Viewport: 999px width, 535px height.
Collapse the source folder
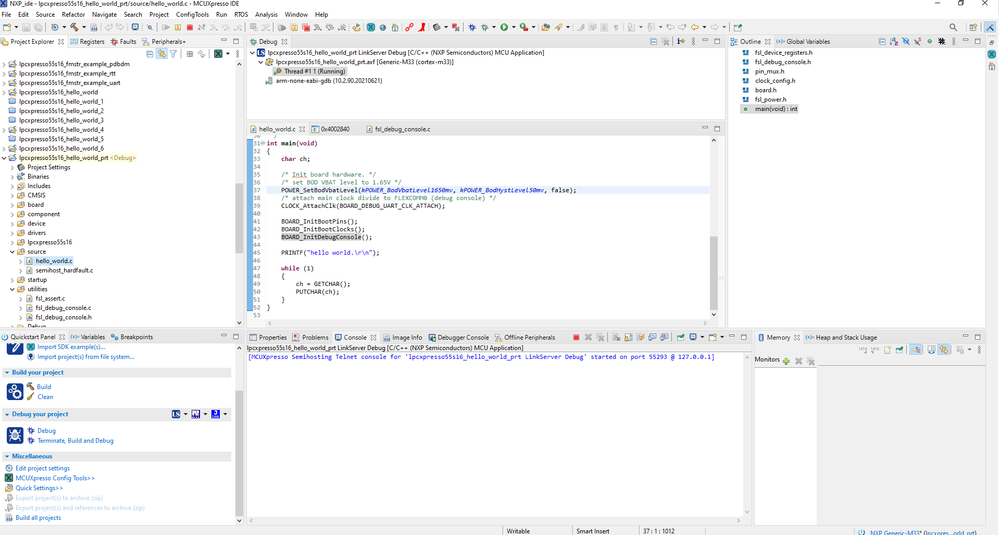coord(12,252)
